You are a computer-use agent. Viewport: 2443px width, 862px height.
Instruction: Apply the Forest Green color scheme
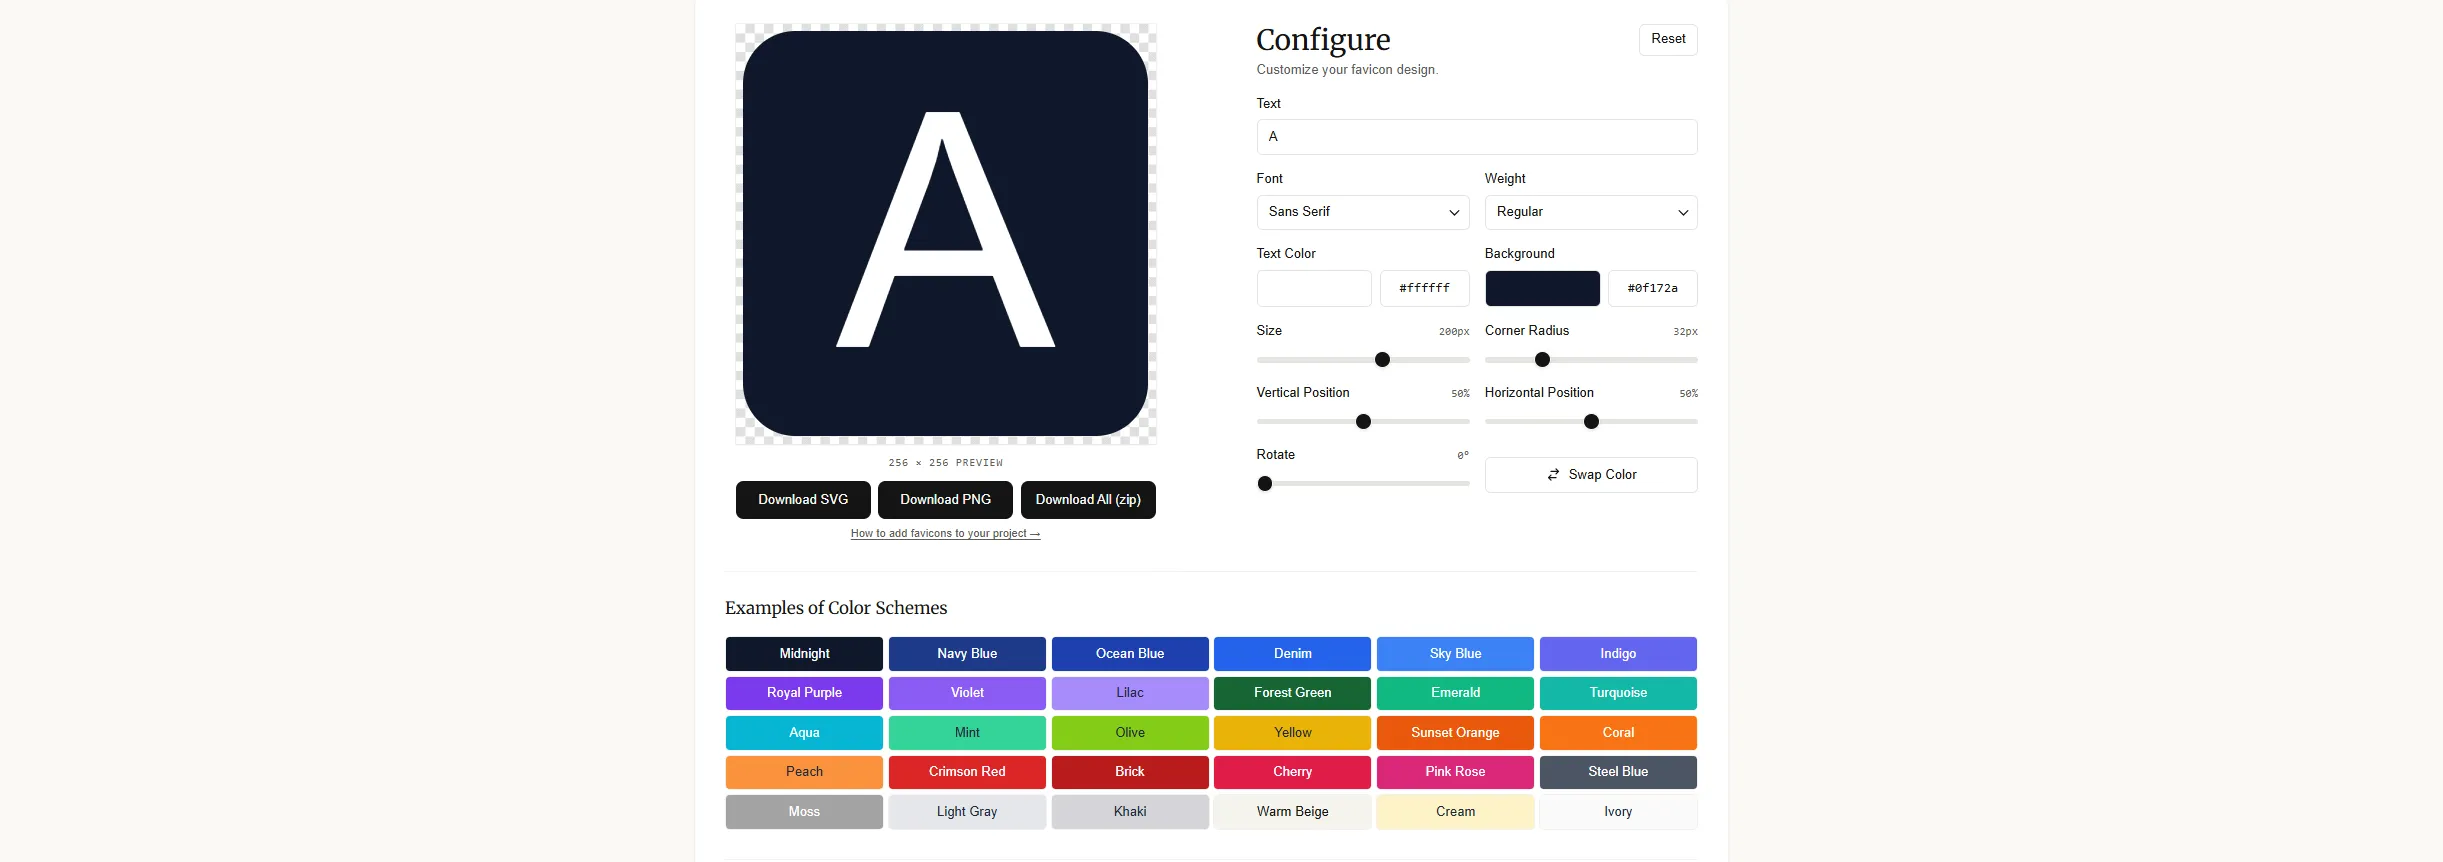click(x=1292, y=693)
